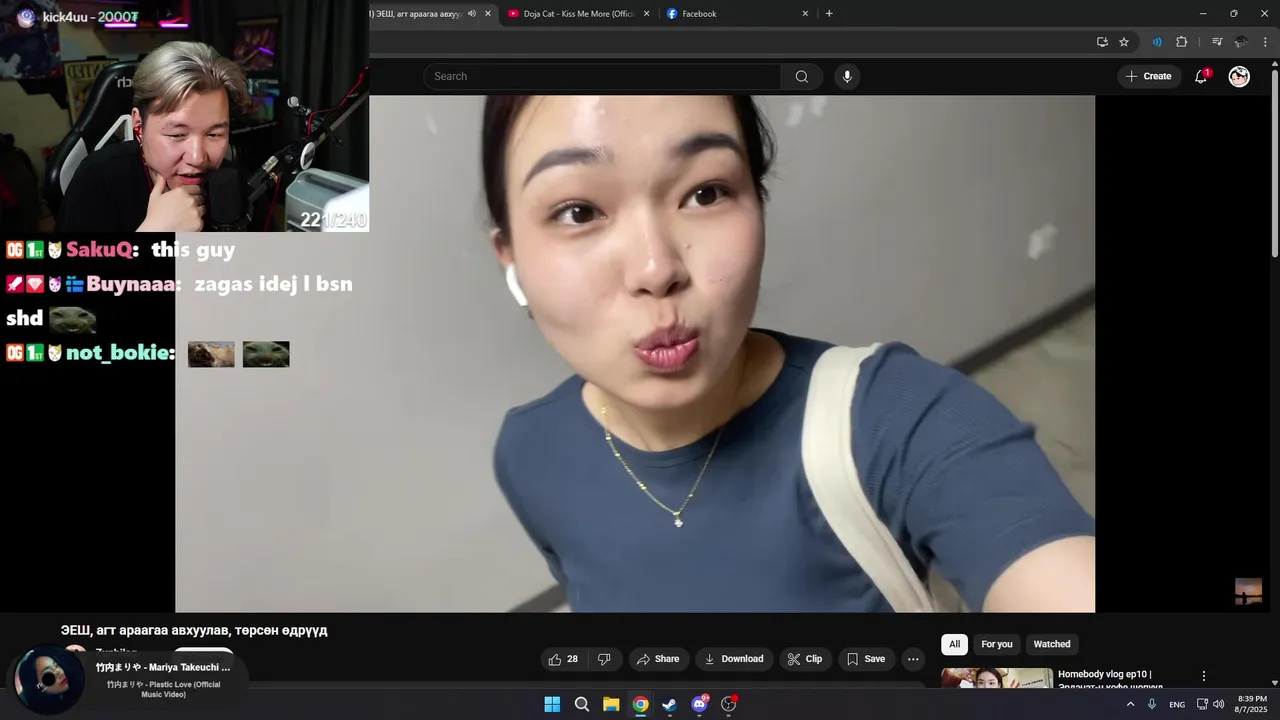Viewport: 1280px width, 720px height.
Task: Click the Download button
Action: (733, 659)
